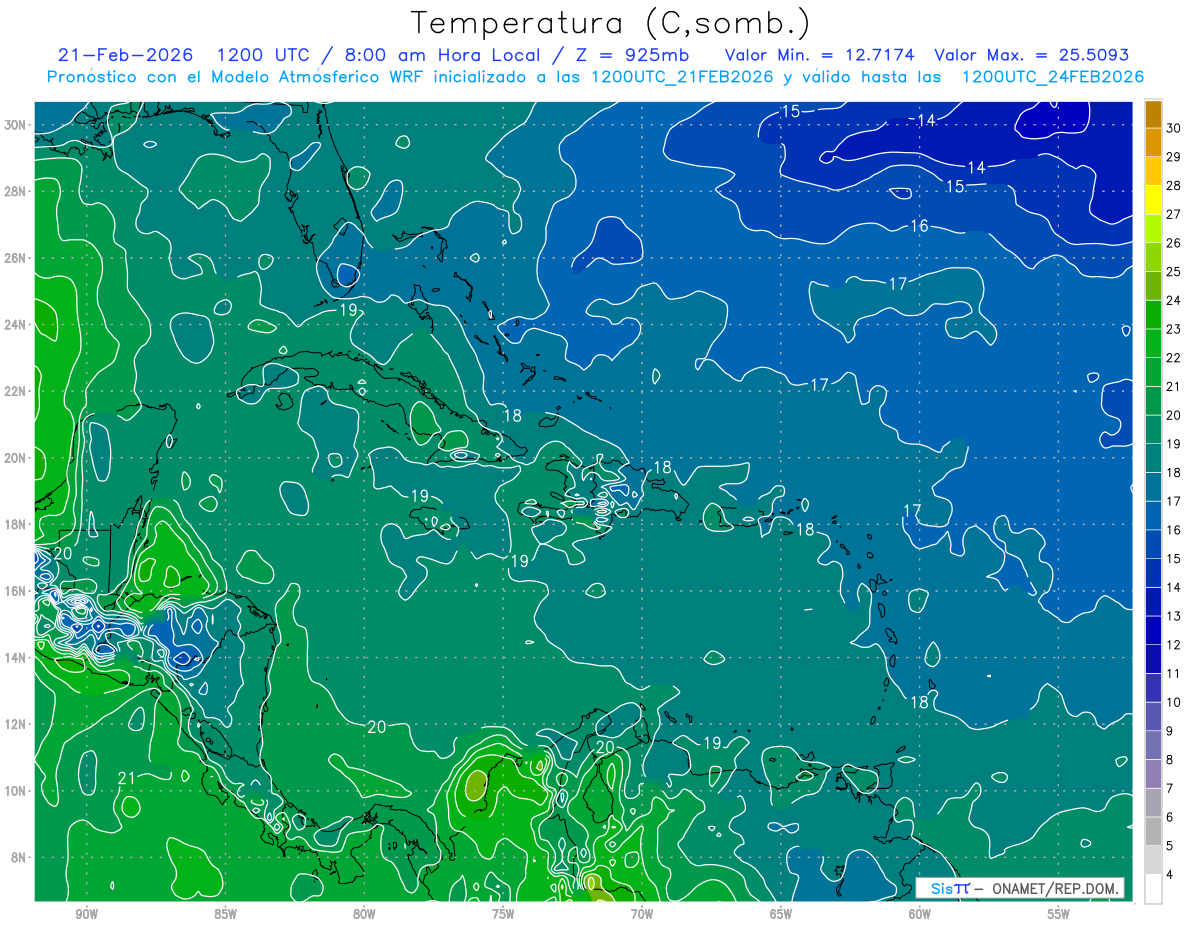1200x927 pixels.
Task: Click the '20N' latitude axis label
Action: 15,458
